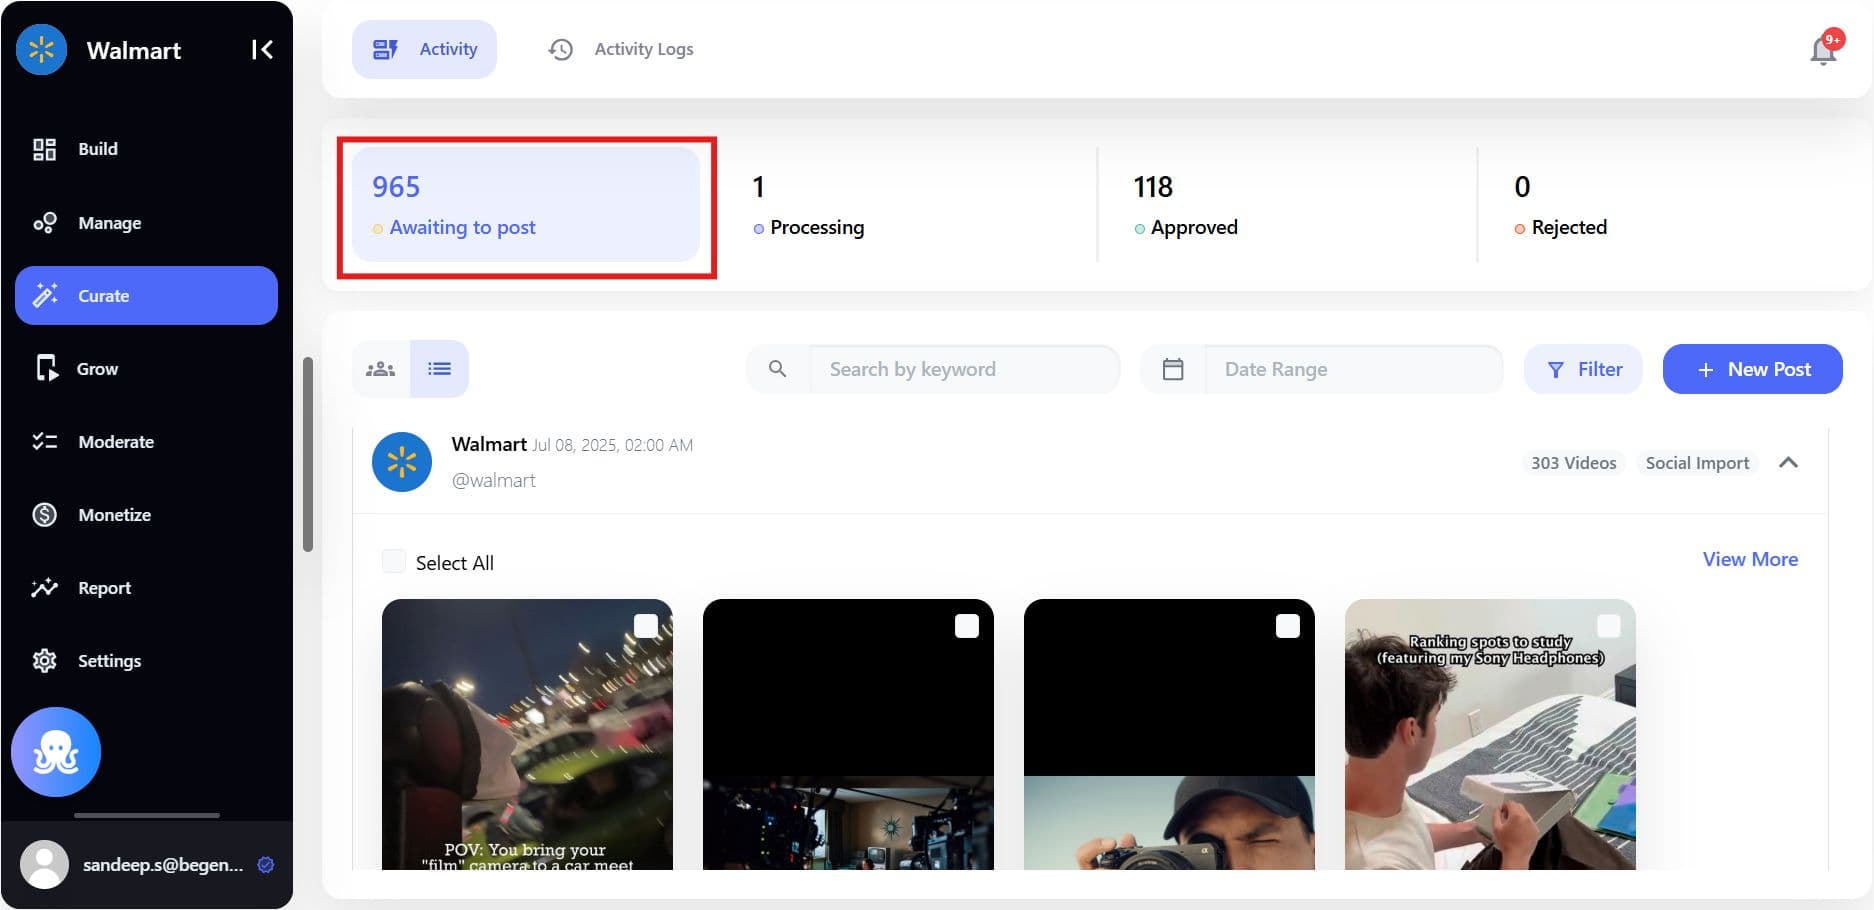Collapse the Walmart post group

1789,462
